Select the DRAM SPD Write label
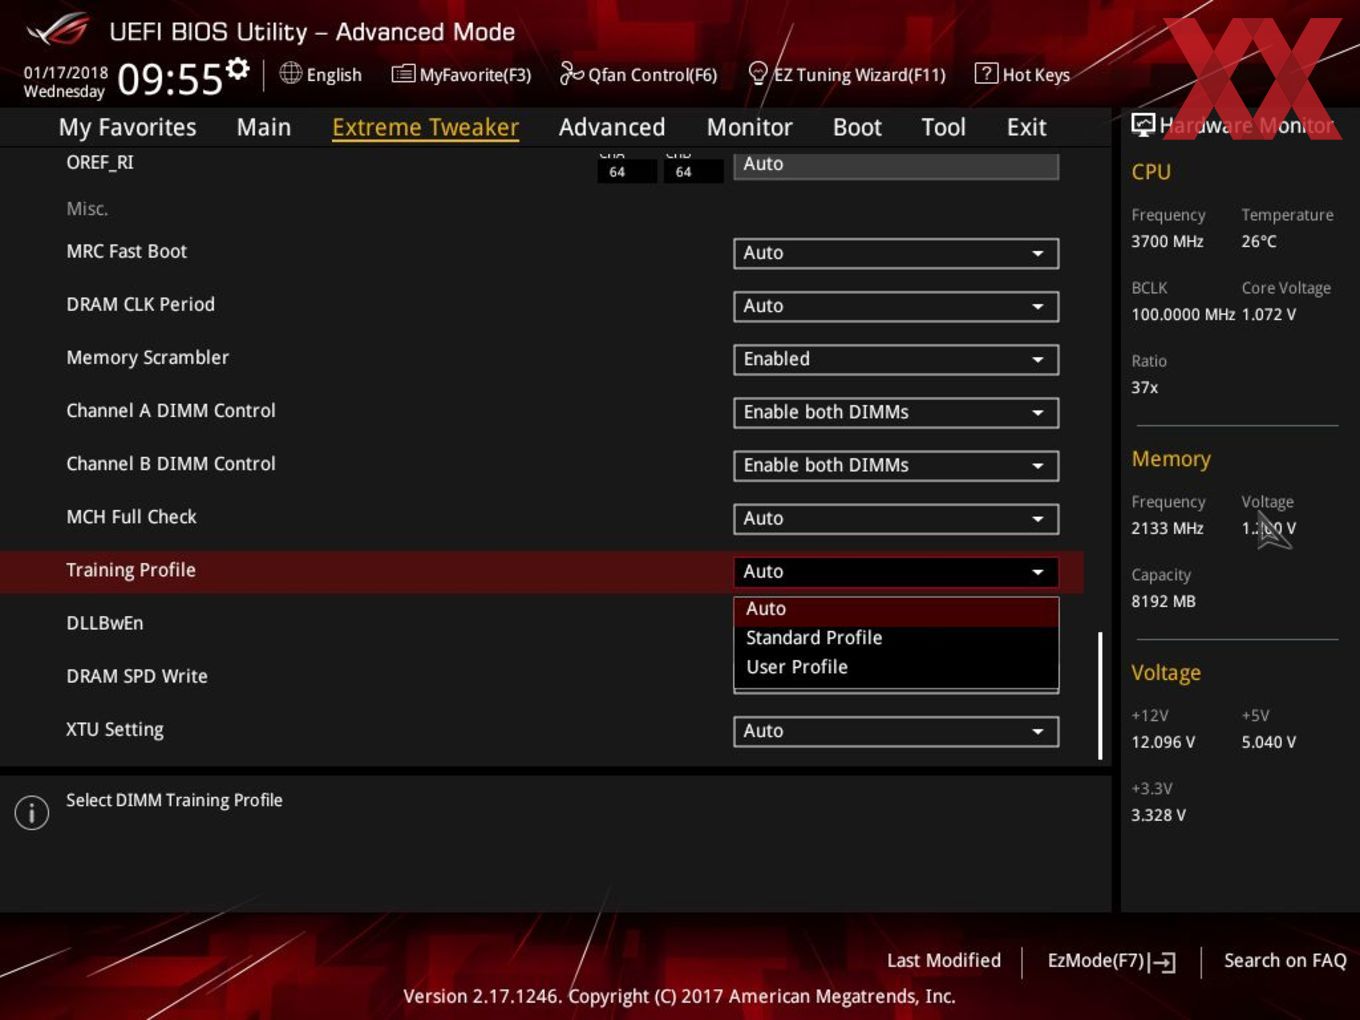The width and height of the screenshot is (1360, 1020). [137, 676]
